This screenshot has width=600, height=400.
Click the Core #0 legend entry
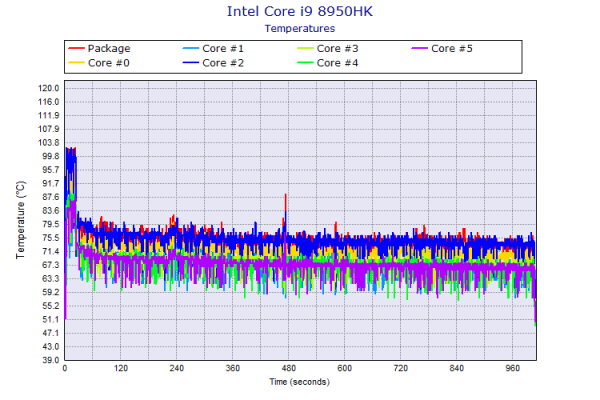(99, 63)
